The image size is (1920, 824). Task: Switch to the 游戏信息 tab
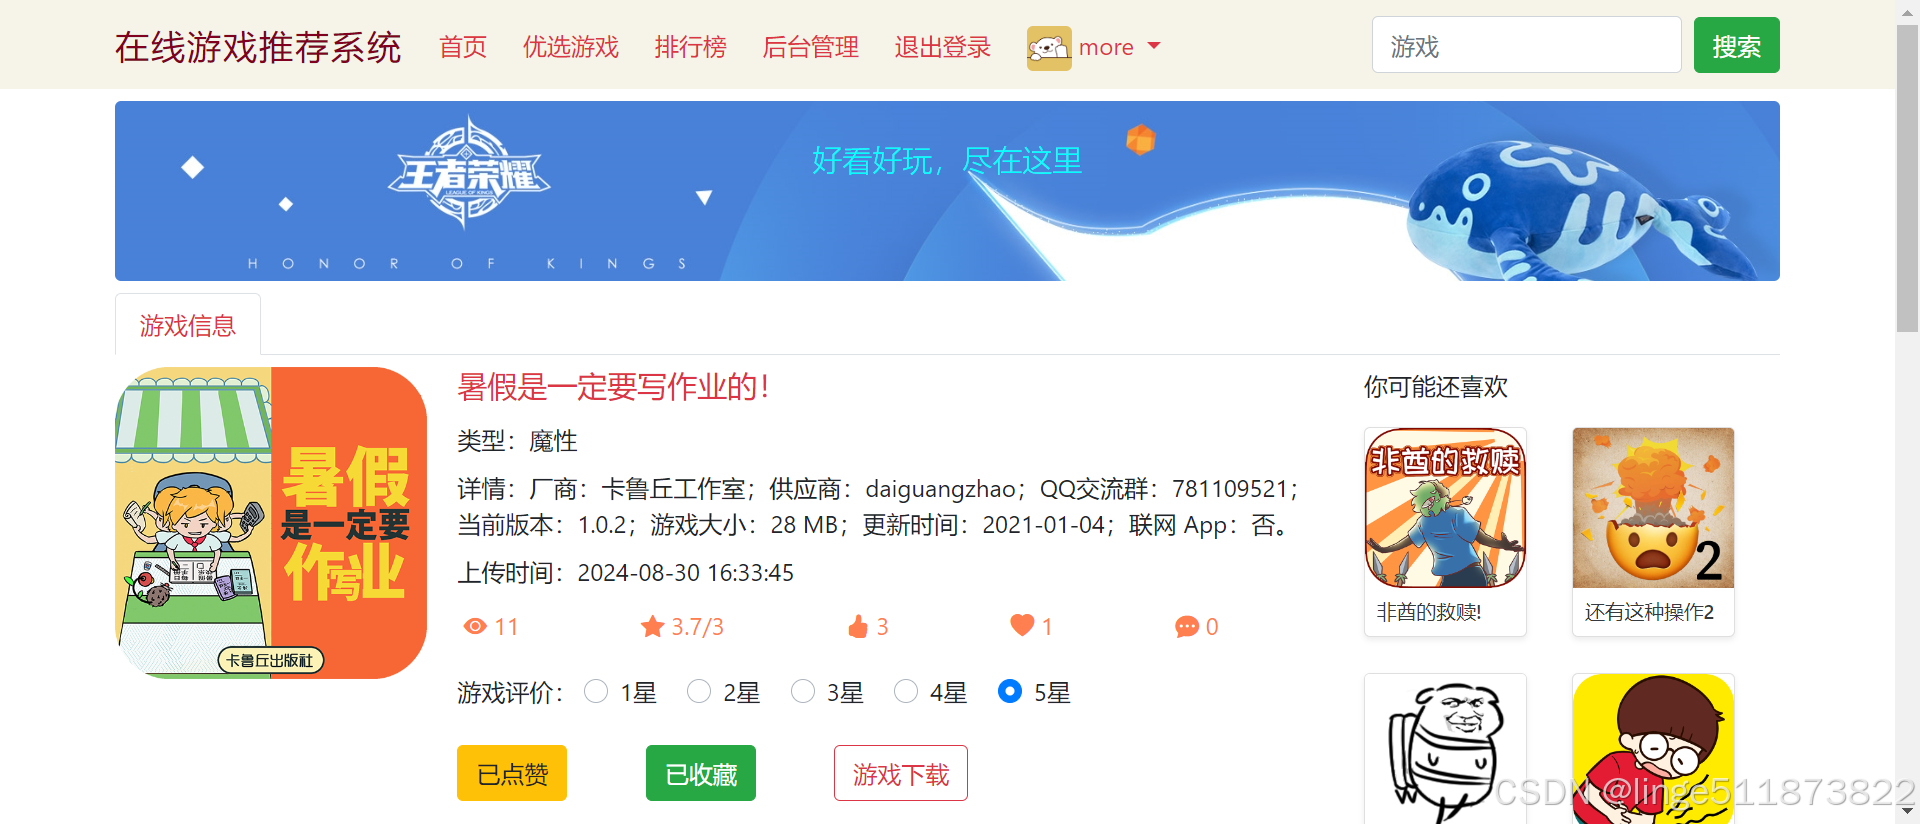pyautogui.click(x=188, y=325)
